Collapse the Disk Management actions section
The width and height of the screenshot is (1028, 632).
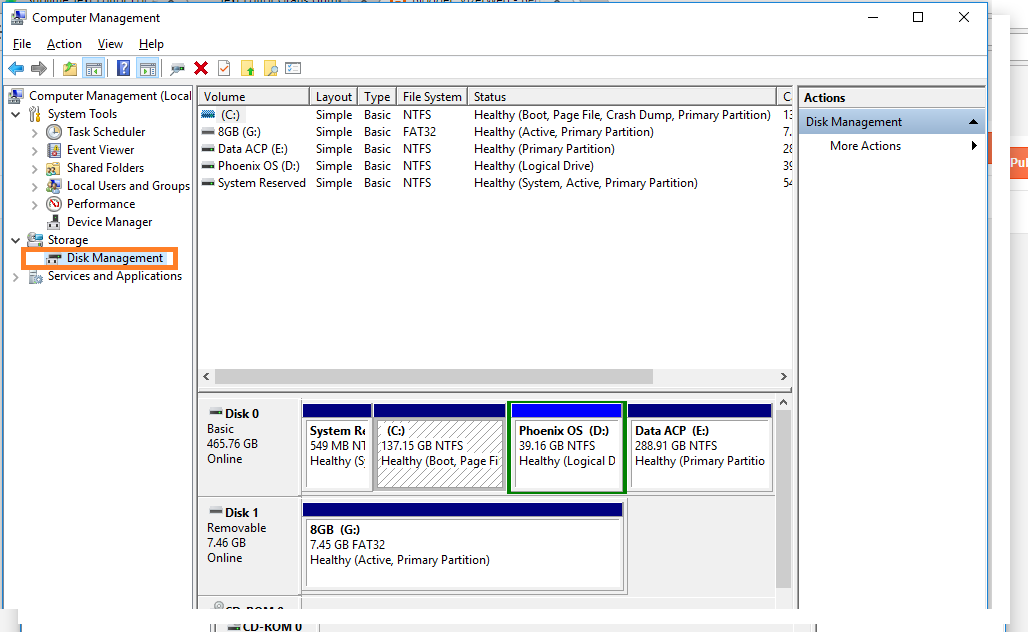[x=973, y=122]
